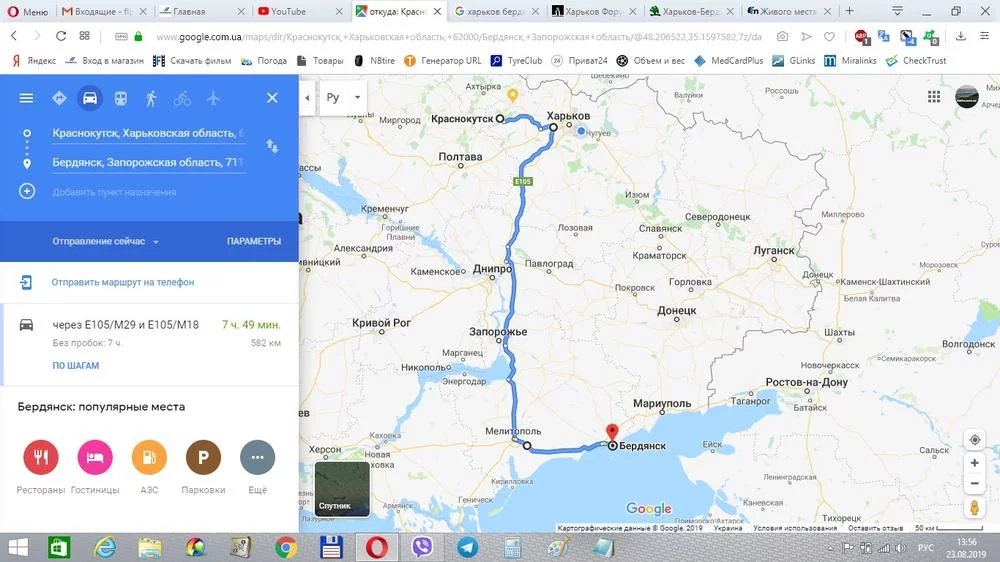Open a new browser tab
The image size is (1000, 562).
849,11
